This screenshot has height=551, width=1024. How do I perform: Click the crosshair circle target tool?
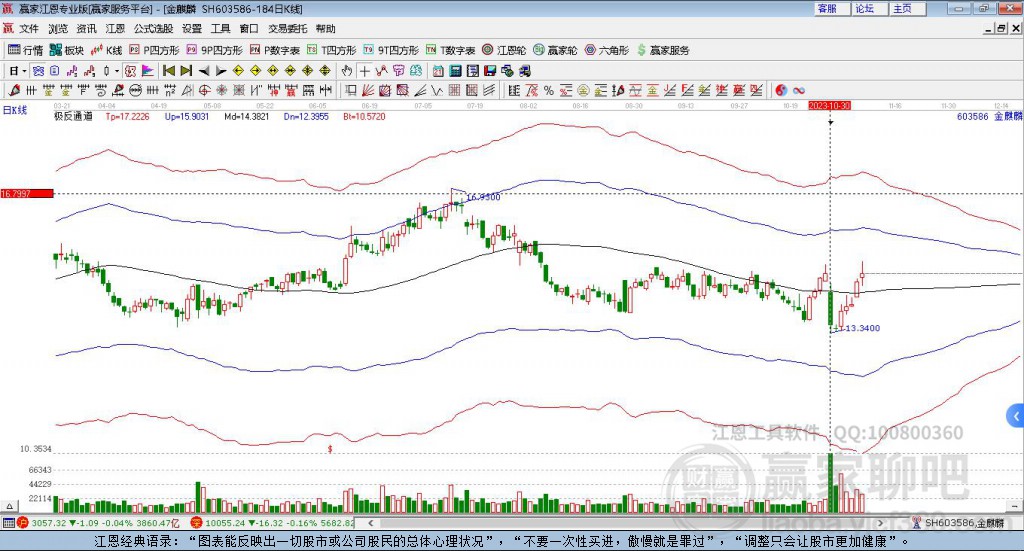coord(204,90)
